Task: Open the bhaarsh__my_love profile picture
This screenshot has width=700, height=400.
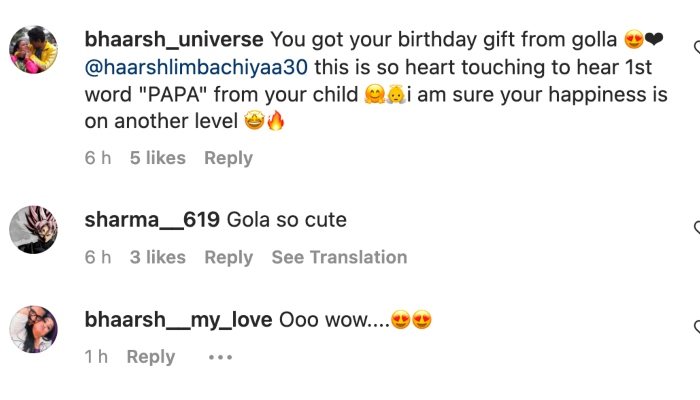Action: point(33,328)
